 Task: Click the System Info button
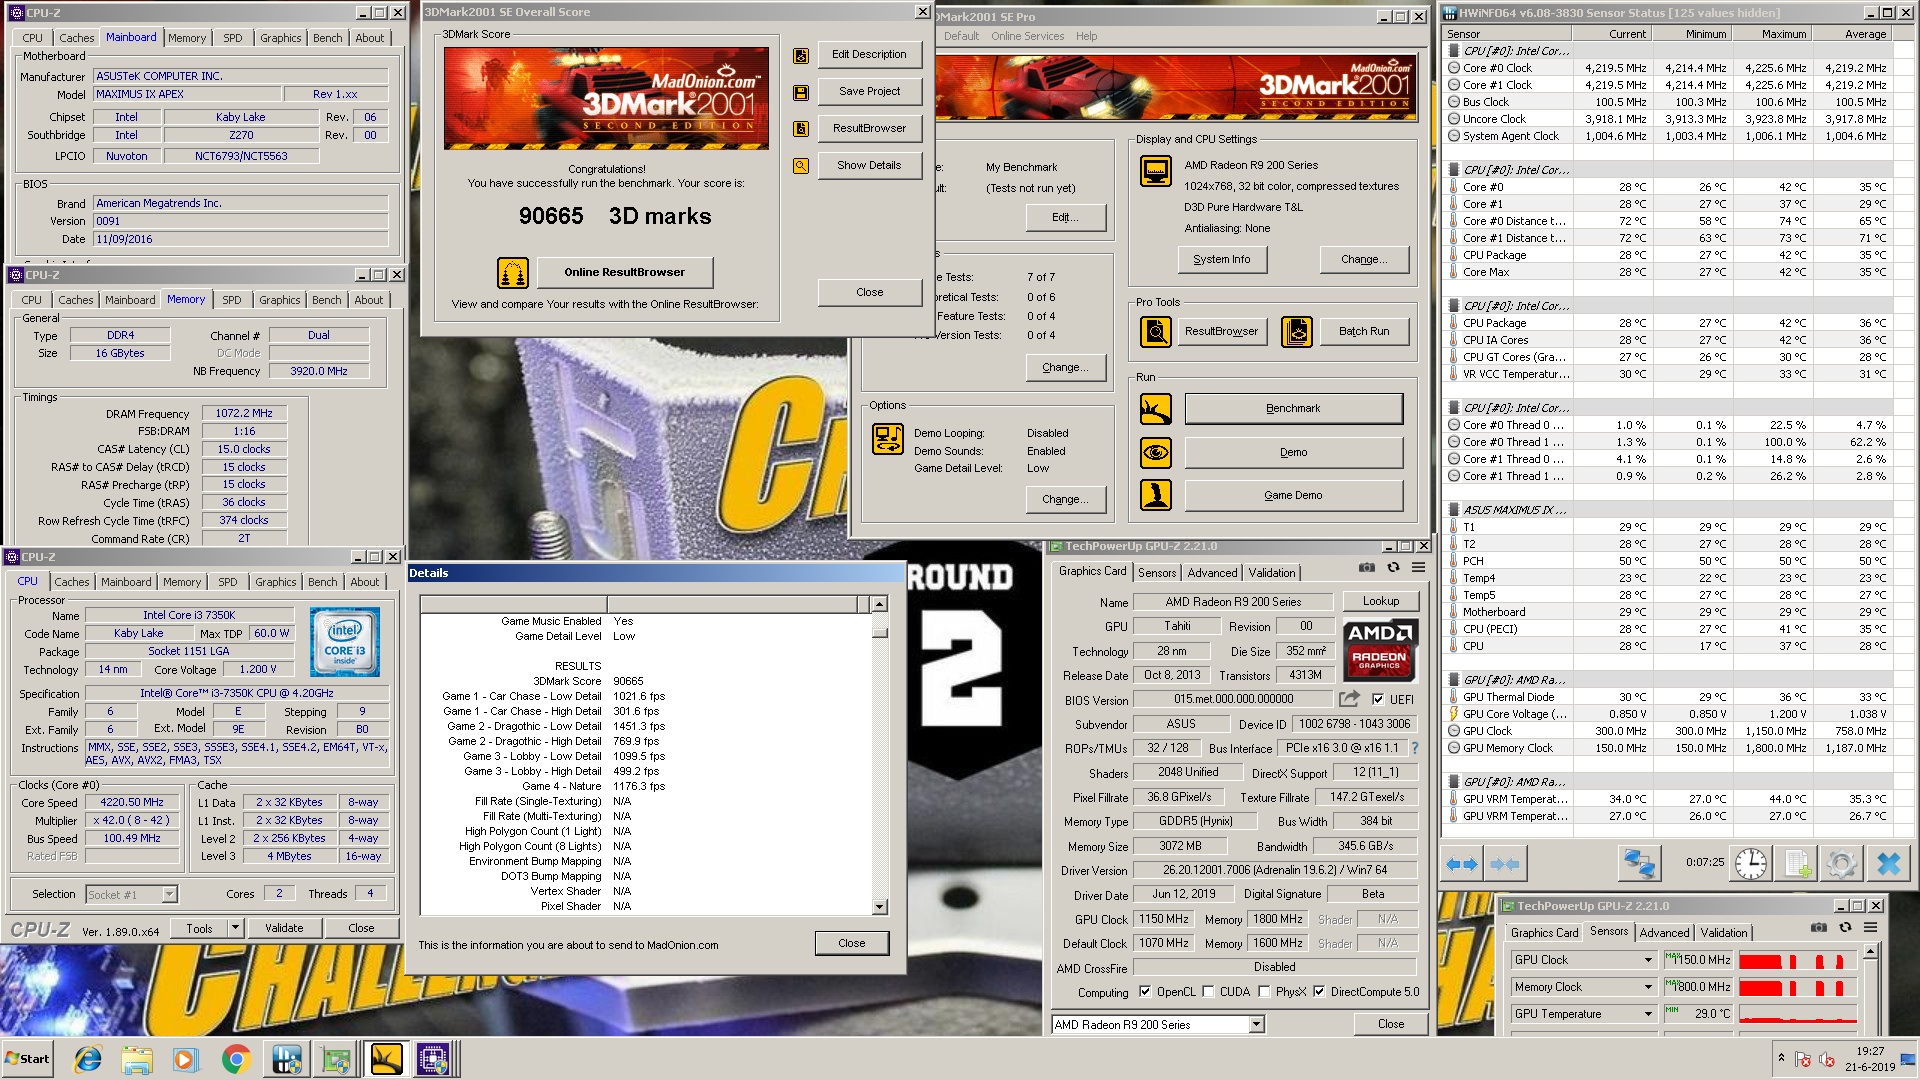coord(1221,259)
